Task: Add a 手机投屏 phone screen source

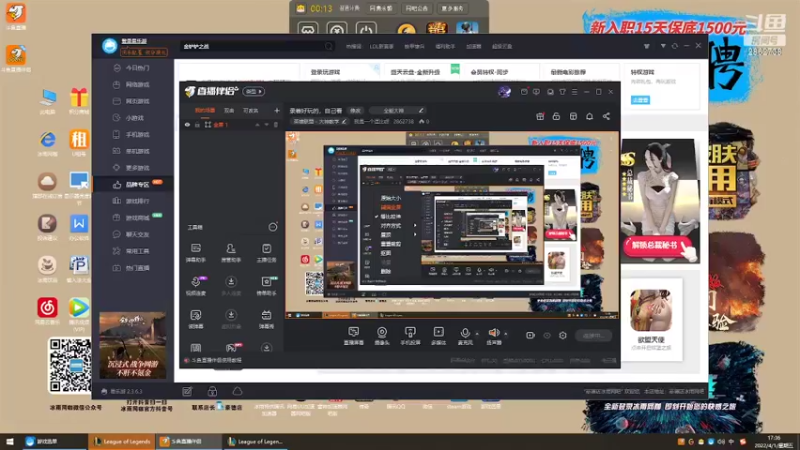Action: 410,336
